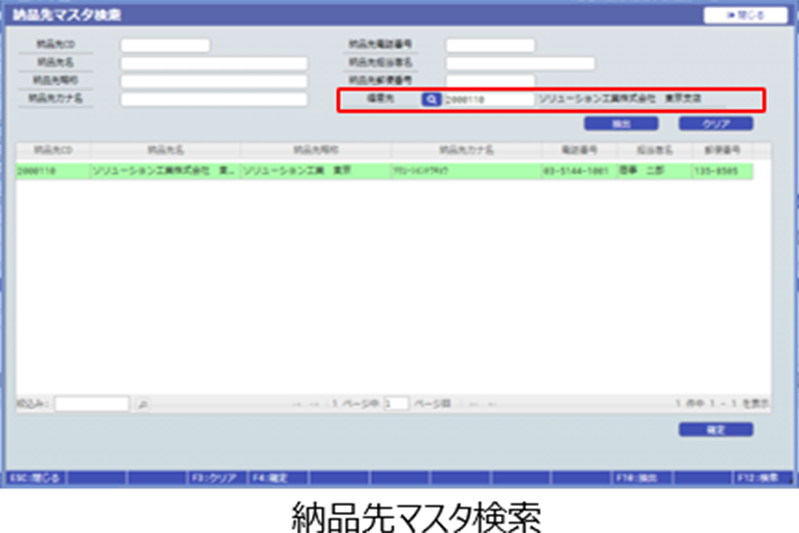Click the magnifier icon beside 得意先 field
The width and height of the screenshot is (799, 533).
(430, 100)
